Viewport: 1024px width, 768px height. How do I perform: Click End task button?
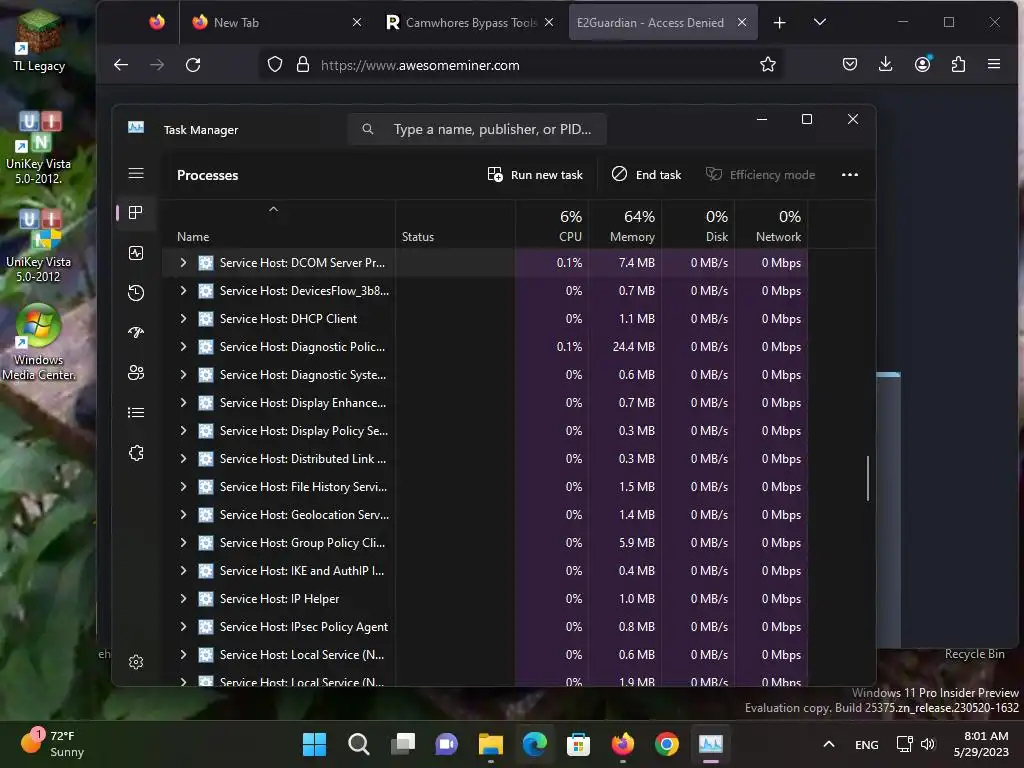pyautogui.click(x=647, y=175)
